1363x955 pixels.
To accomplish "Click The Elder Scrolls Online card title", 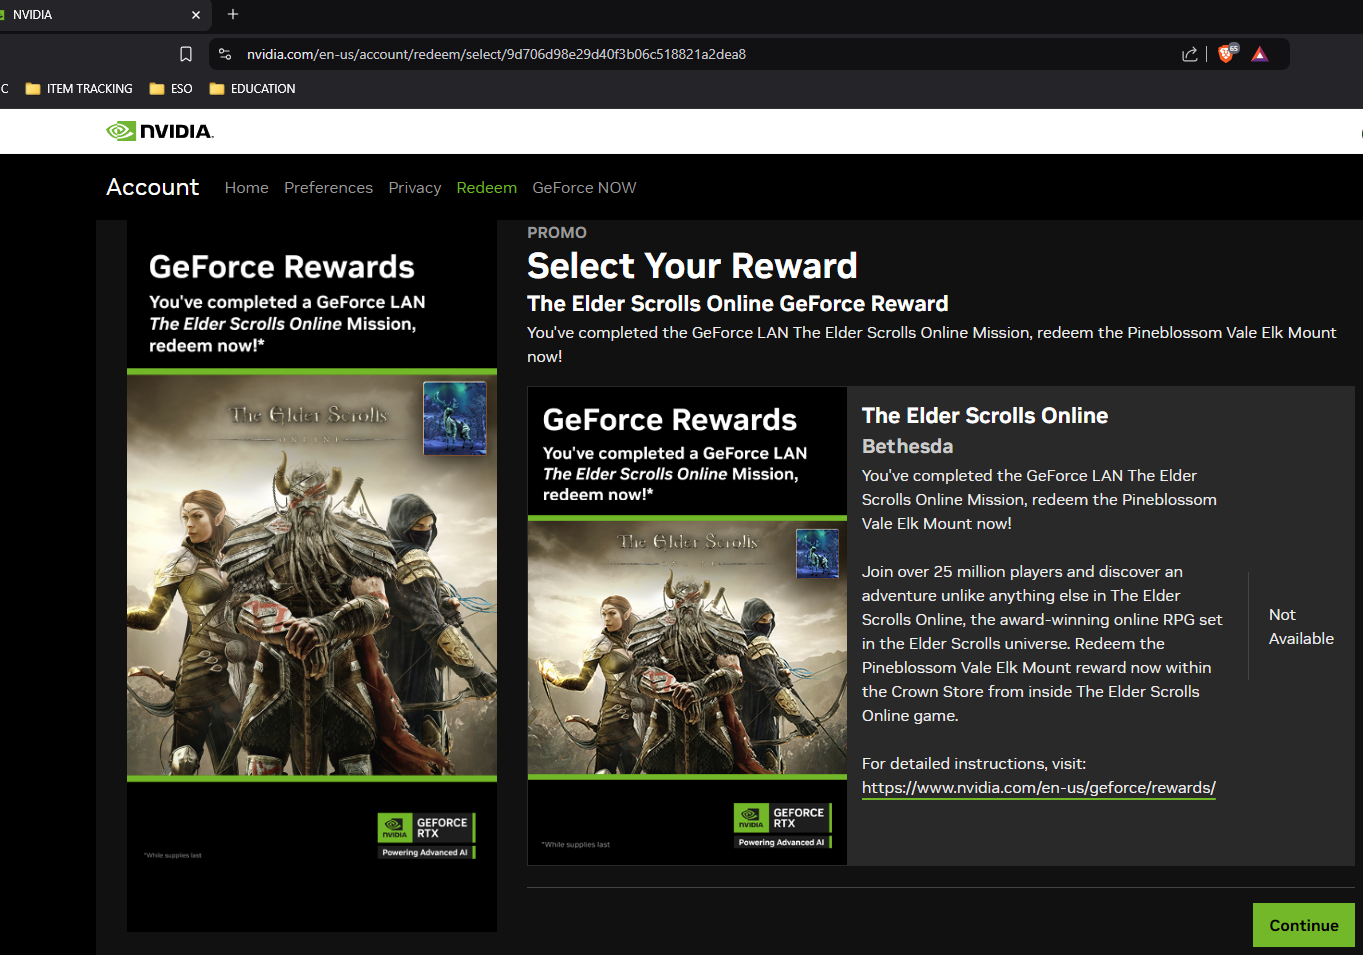I will [985, 415].
